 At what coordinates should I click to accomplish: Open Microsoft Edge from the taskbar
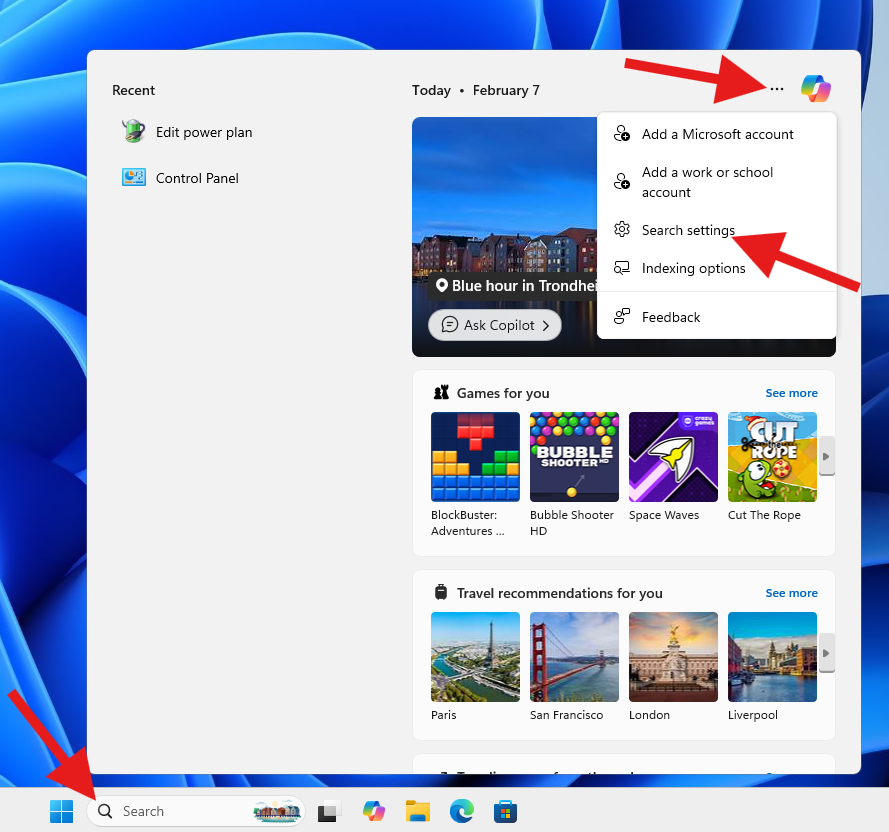click(461, 811)
